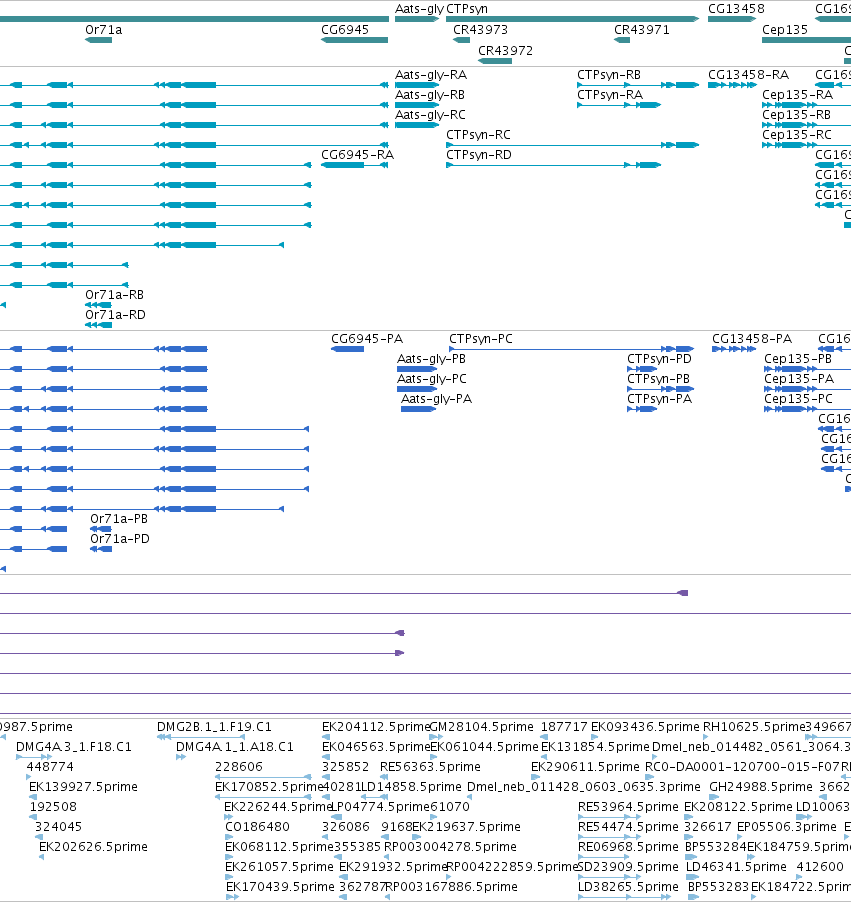The image size is (851, 902).
Task: Select transcript CG6945-RA label
Action: point(357,155)
